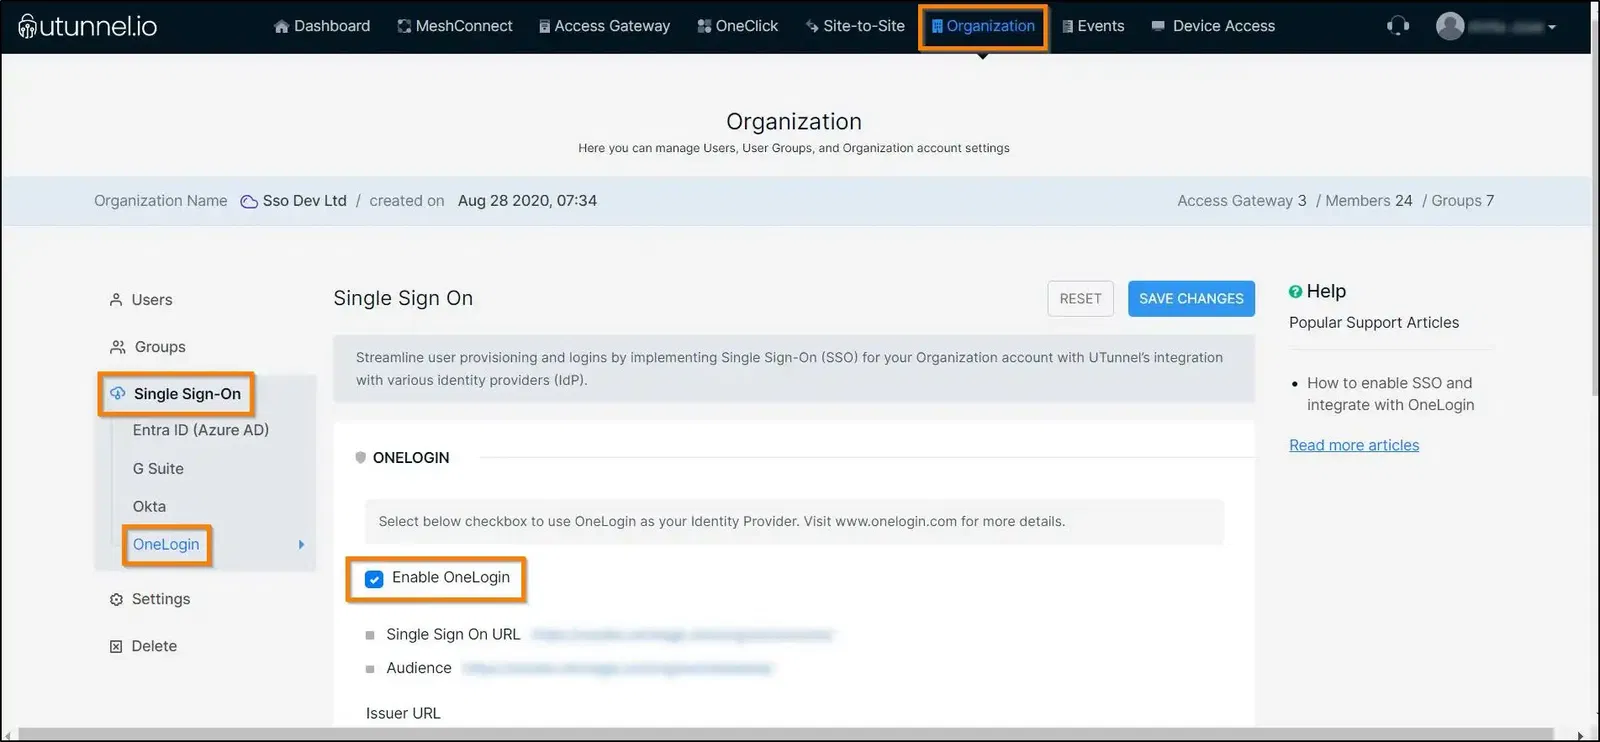
Task: Open the enable SSO with OneLogin article
Action: [1390, 394]
